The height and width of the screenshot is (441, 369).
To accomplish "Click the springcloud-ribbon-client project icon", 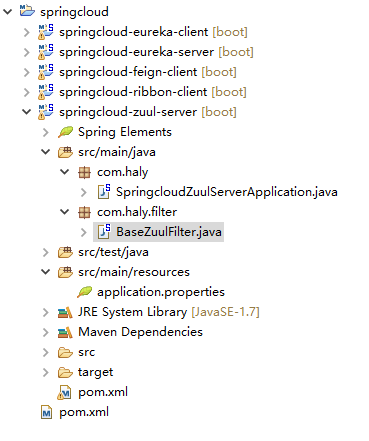I will pyautogui.click(x=46, y=92).
